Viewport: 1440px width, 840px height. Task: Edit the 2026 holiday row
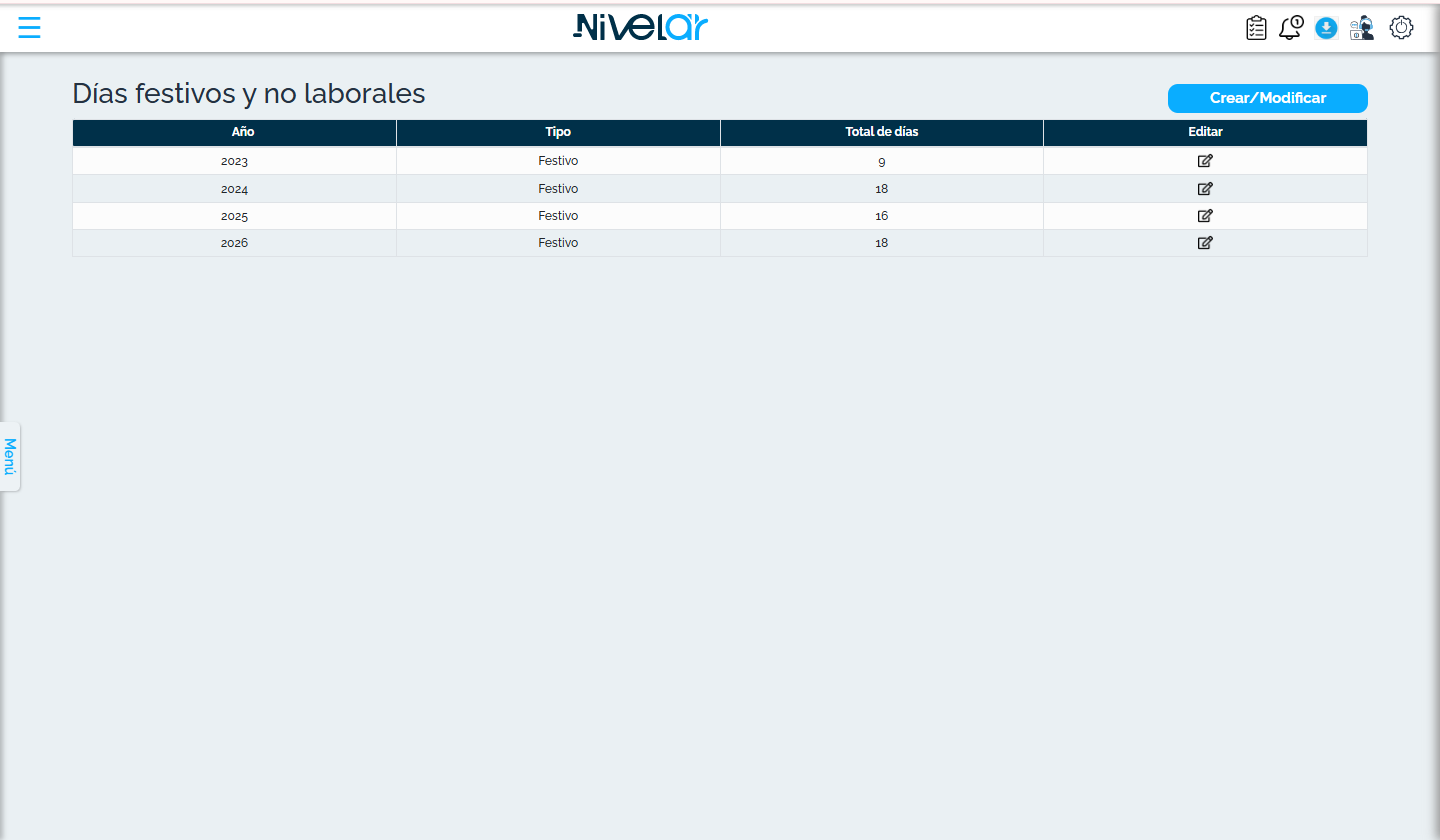(x=1205, y=242)
